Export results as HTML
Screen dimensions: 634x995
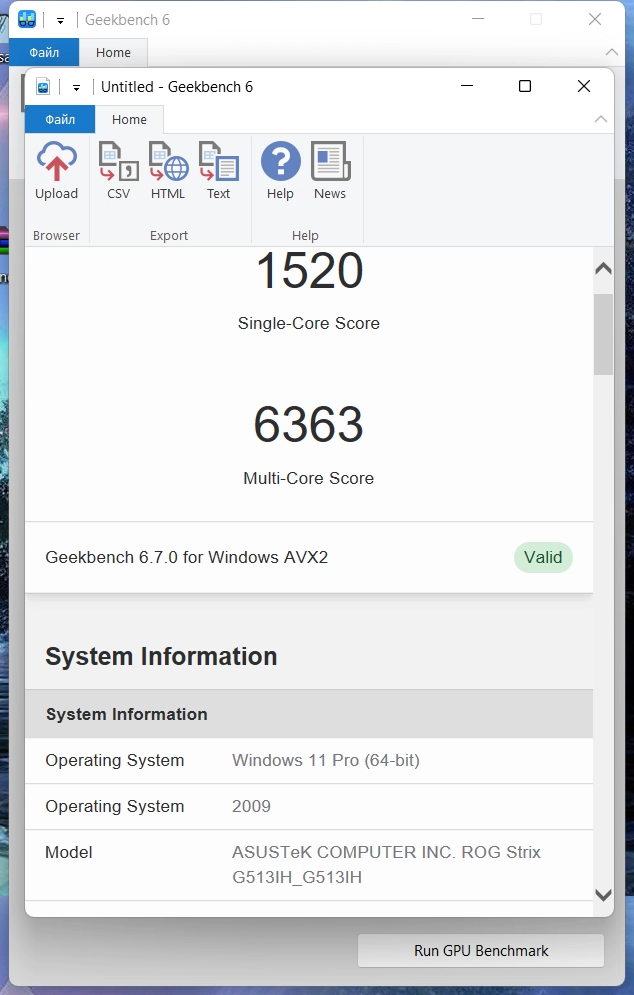(x=168, y=171)
